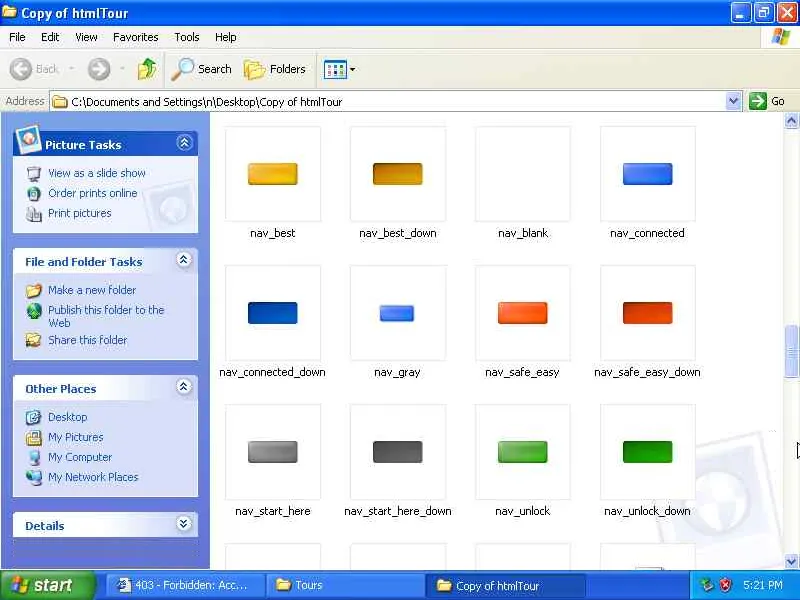Screen dimensions: 800x600
Task: Open the Favorites menu
Action: pyautogui.click(x=136, y=37)
